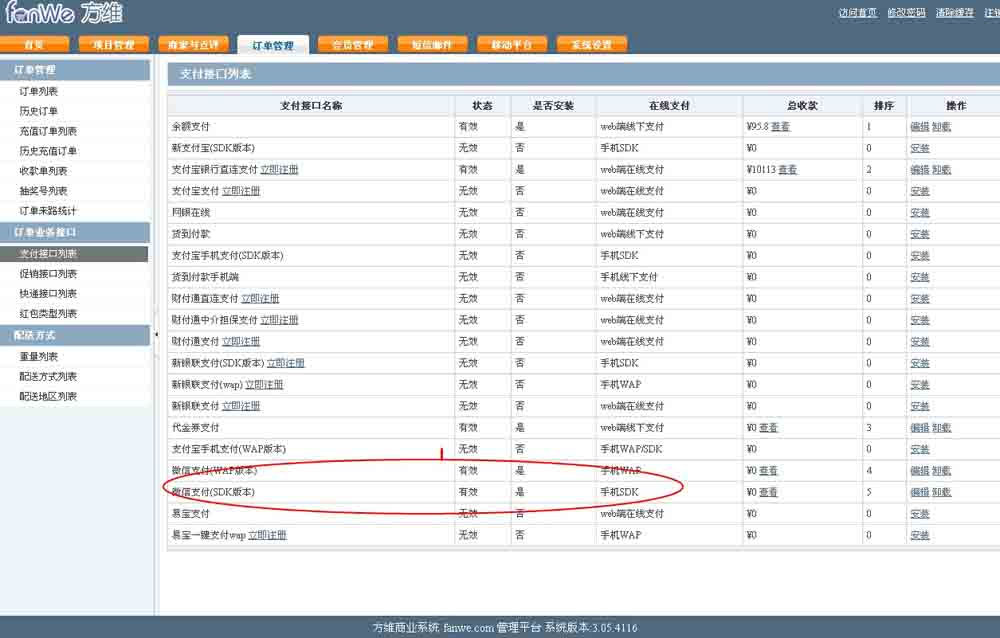
Task: Open 充值订单列表 in the sidebar
Action: pyautogui.click(x=48, y=131)
